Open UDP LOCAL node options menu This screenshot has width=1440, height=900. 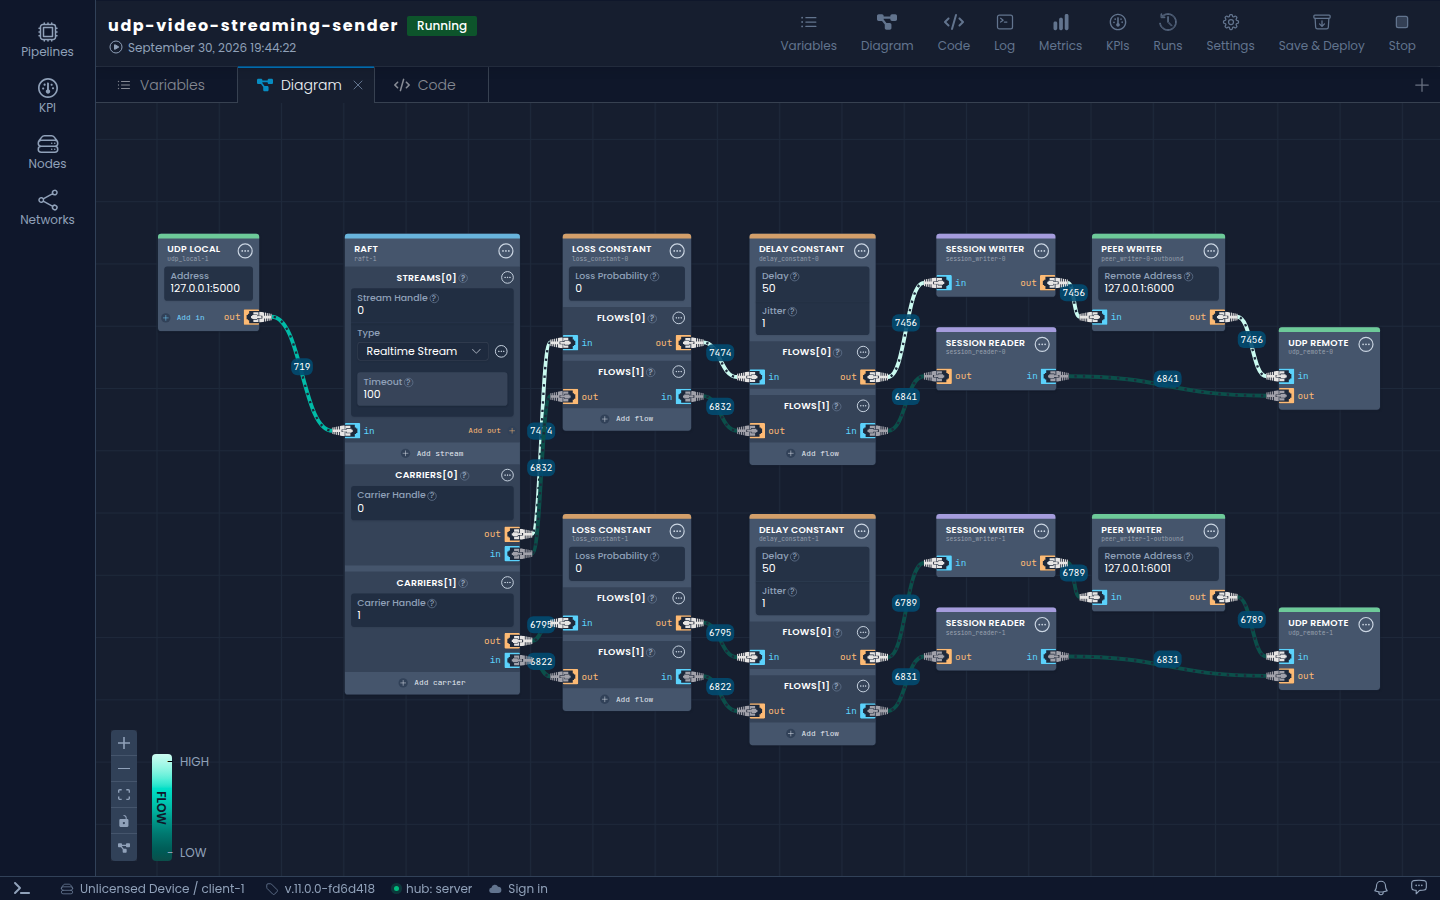(245, 251)
